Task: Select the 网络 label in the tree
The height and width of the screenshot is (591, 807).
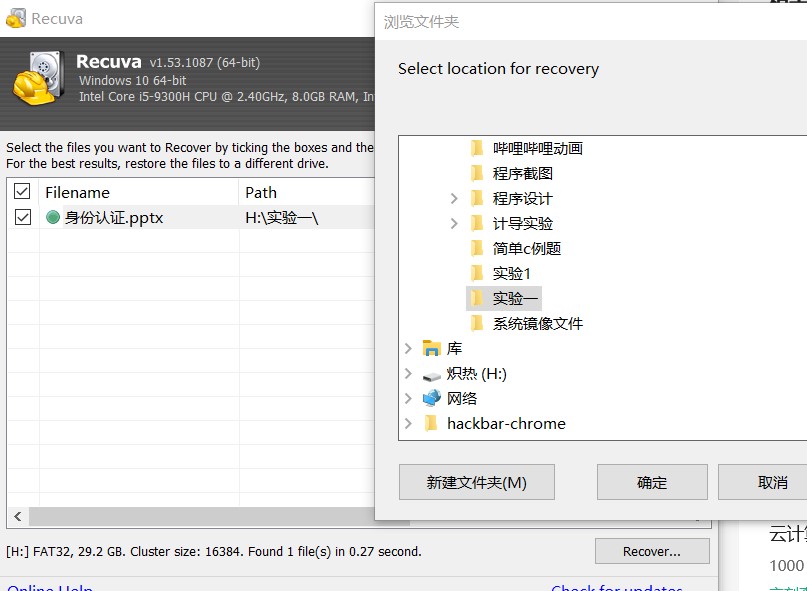Action: click(x=462, y=398)
